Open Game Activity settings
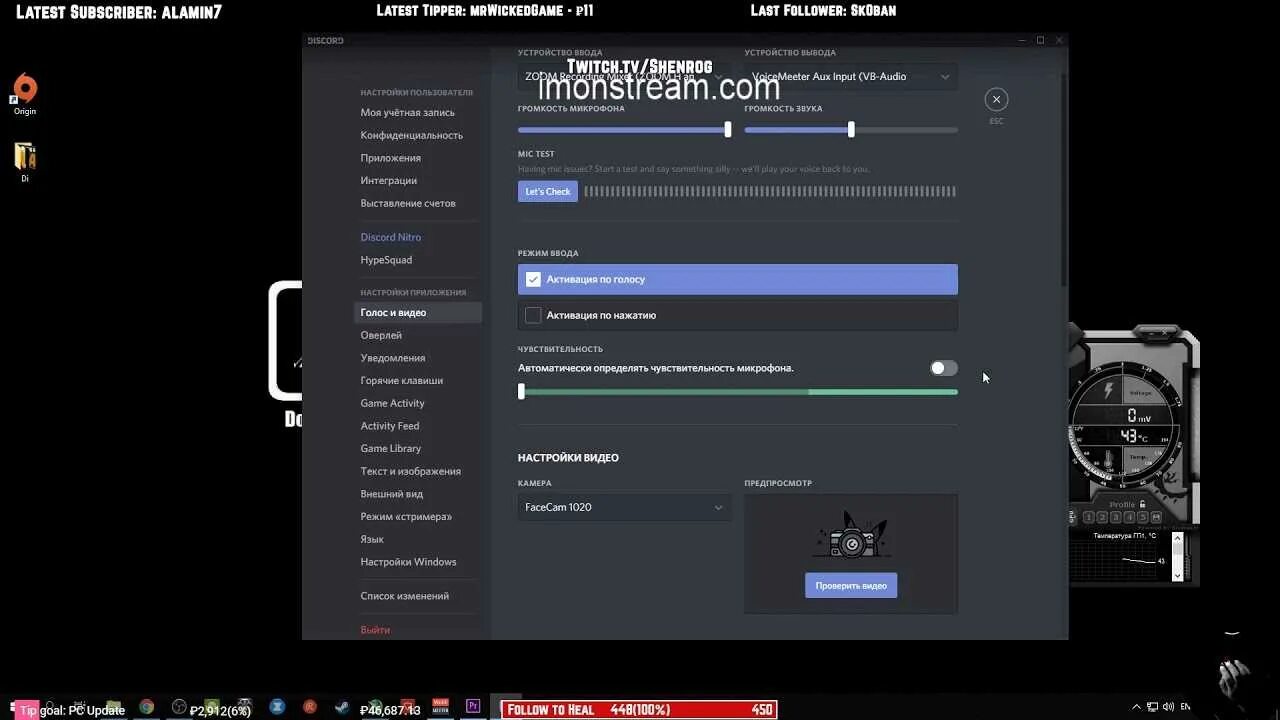Viewport: 1280px width, 720px height. tap(393, 403)
